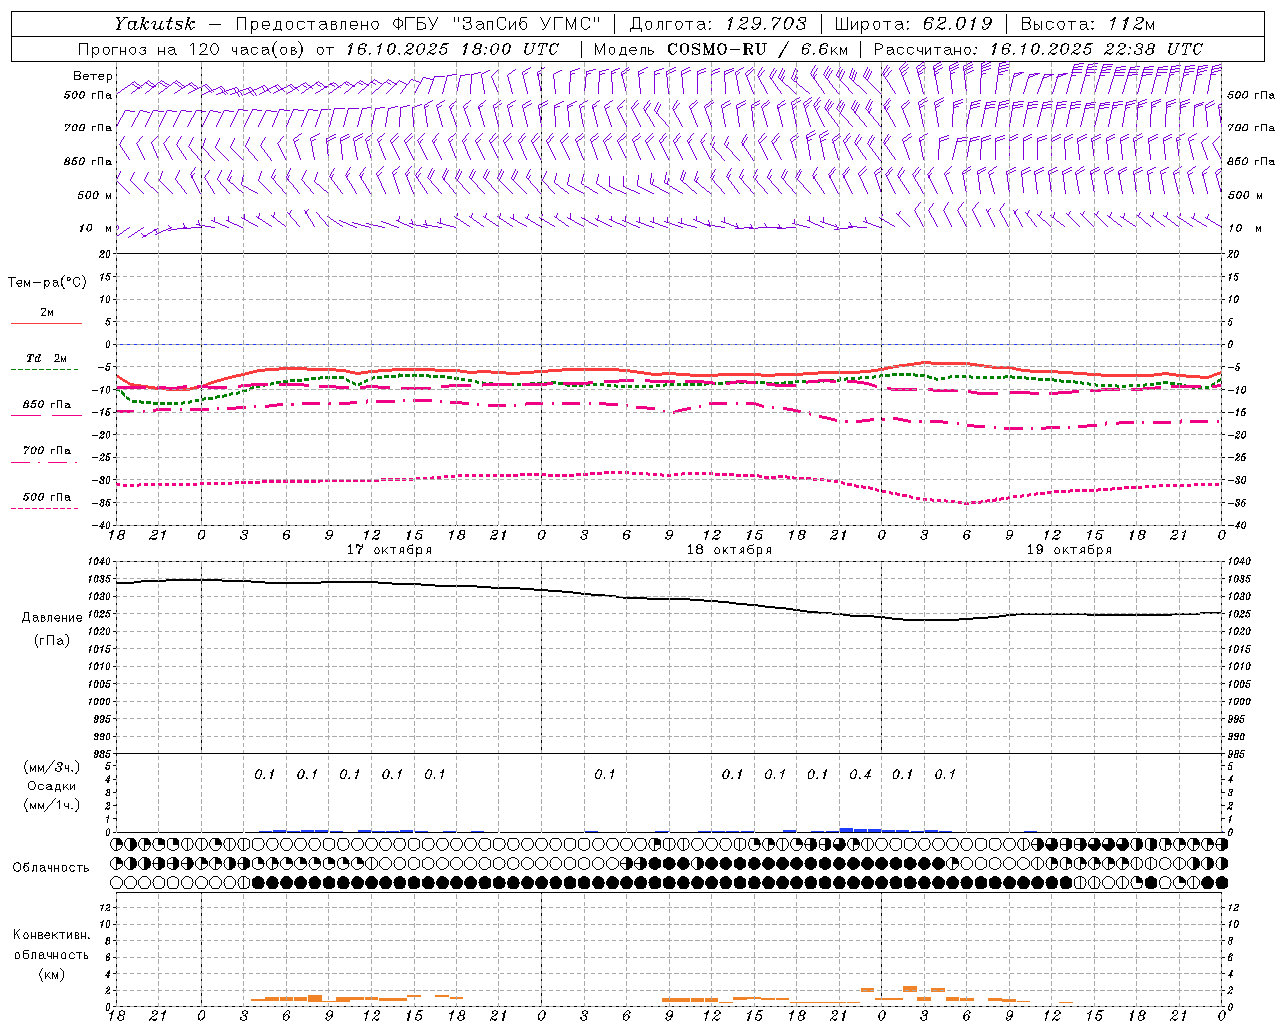Click the left 500 гПа wind level label

coord(88,95)
